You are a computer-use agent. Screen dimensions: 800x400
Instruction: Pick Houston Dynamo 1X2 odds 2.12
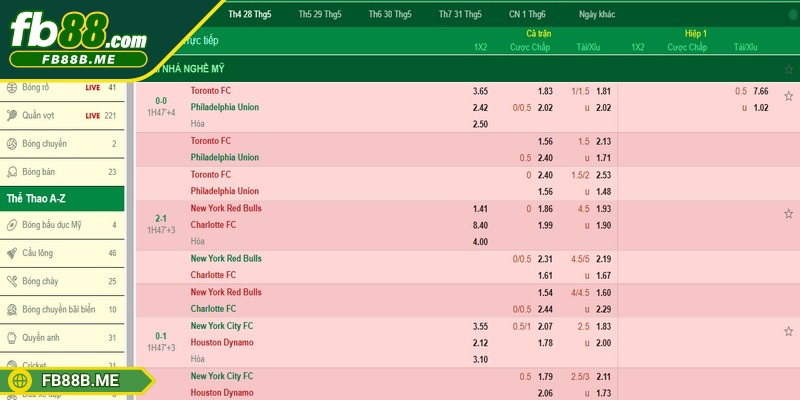[x=480, y=343]
